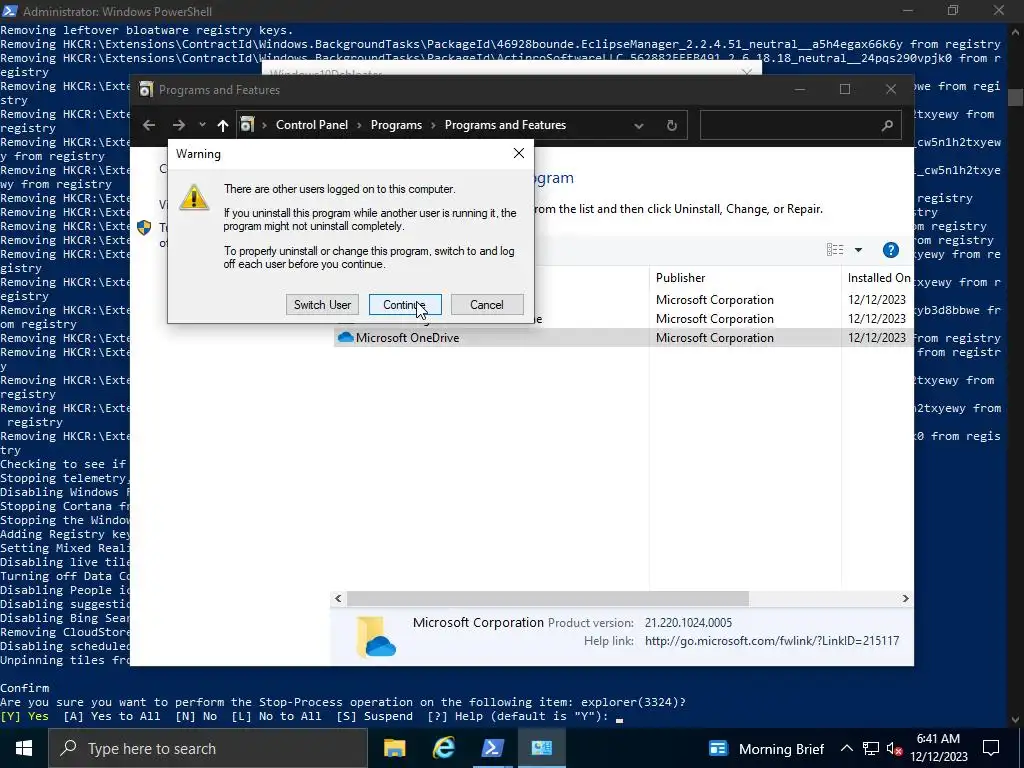Click the muted volume tray icon

pyautogui.click(x=895, y=748)
